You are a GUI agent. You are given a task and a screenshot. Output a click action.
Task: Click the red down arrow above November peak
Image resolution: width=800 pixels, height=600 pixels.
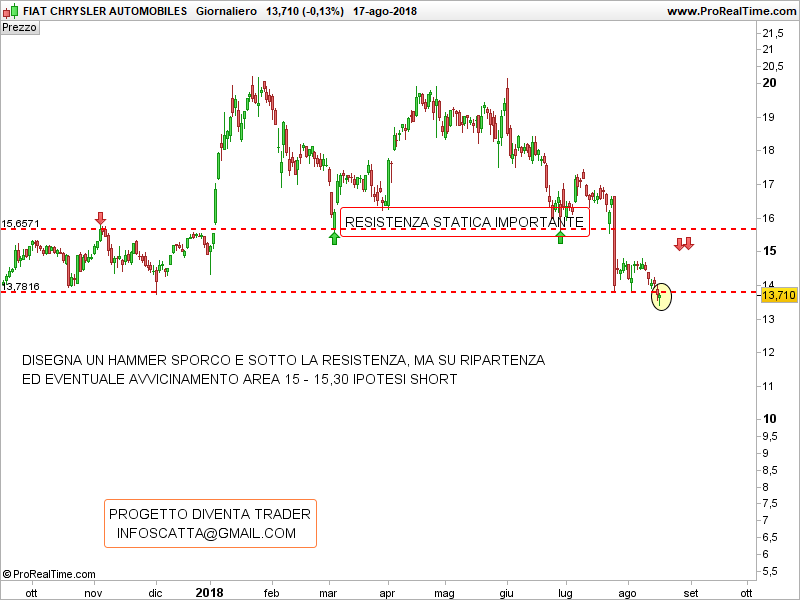[101, 218]
